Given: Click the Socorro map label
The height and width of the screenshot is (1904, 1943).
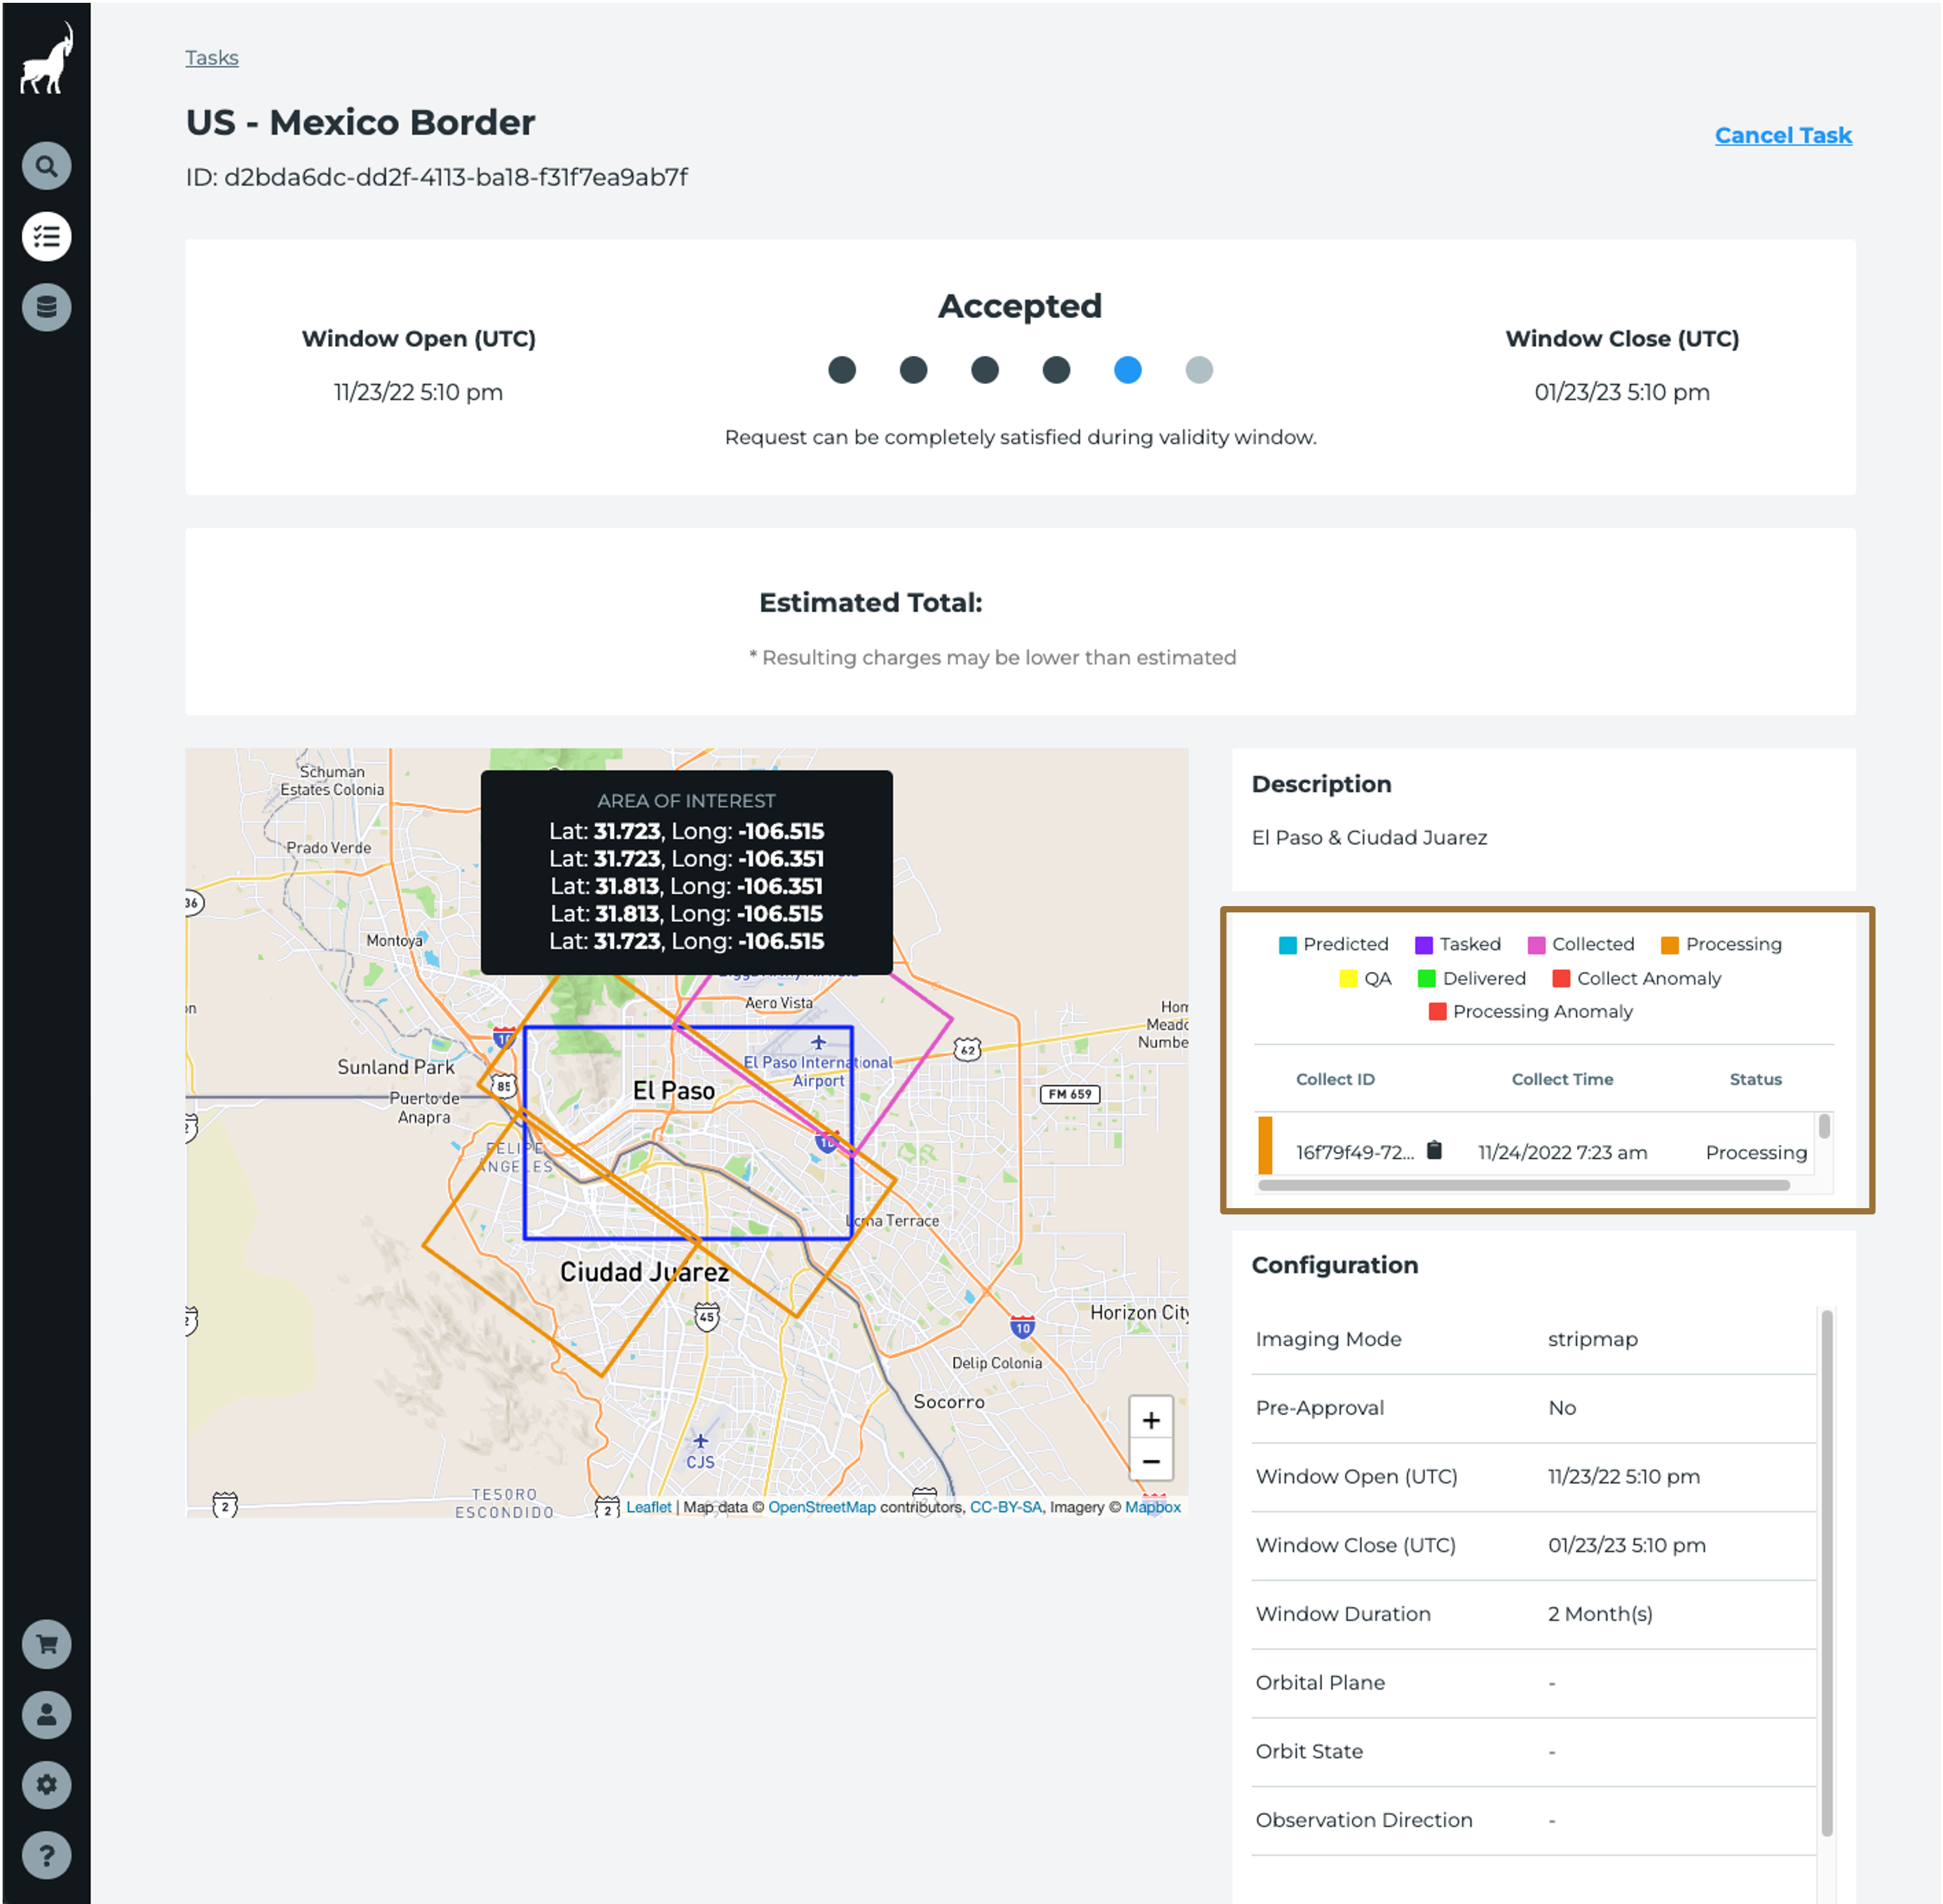Looking at the screenshot, I should pyautogui.click(x=948, y=1402).
